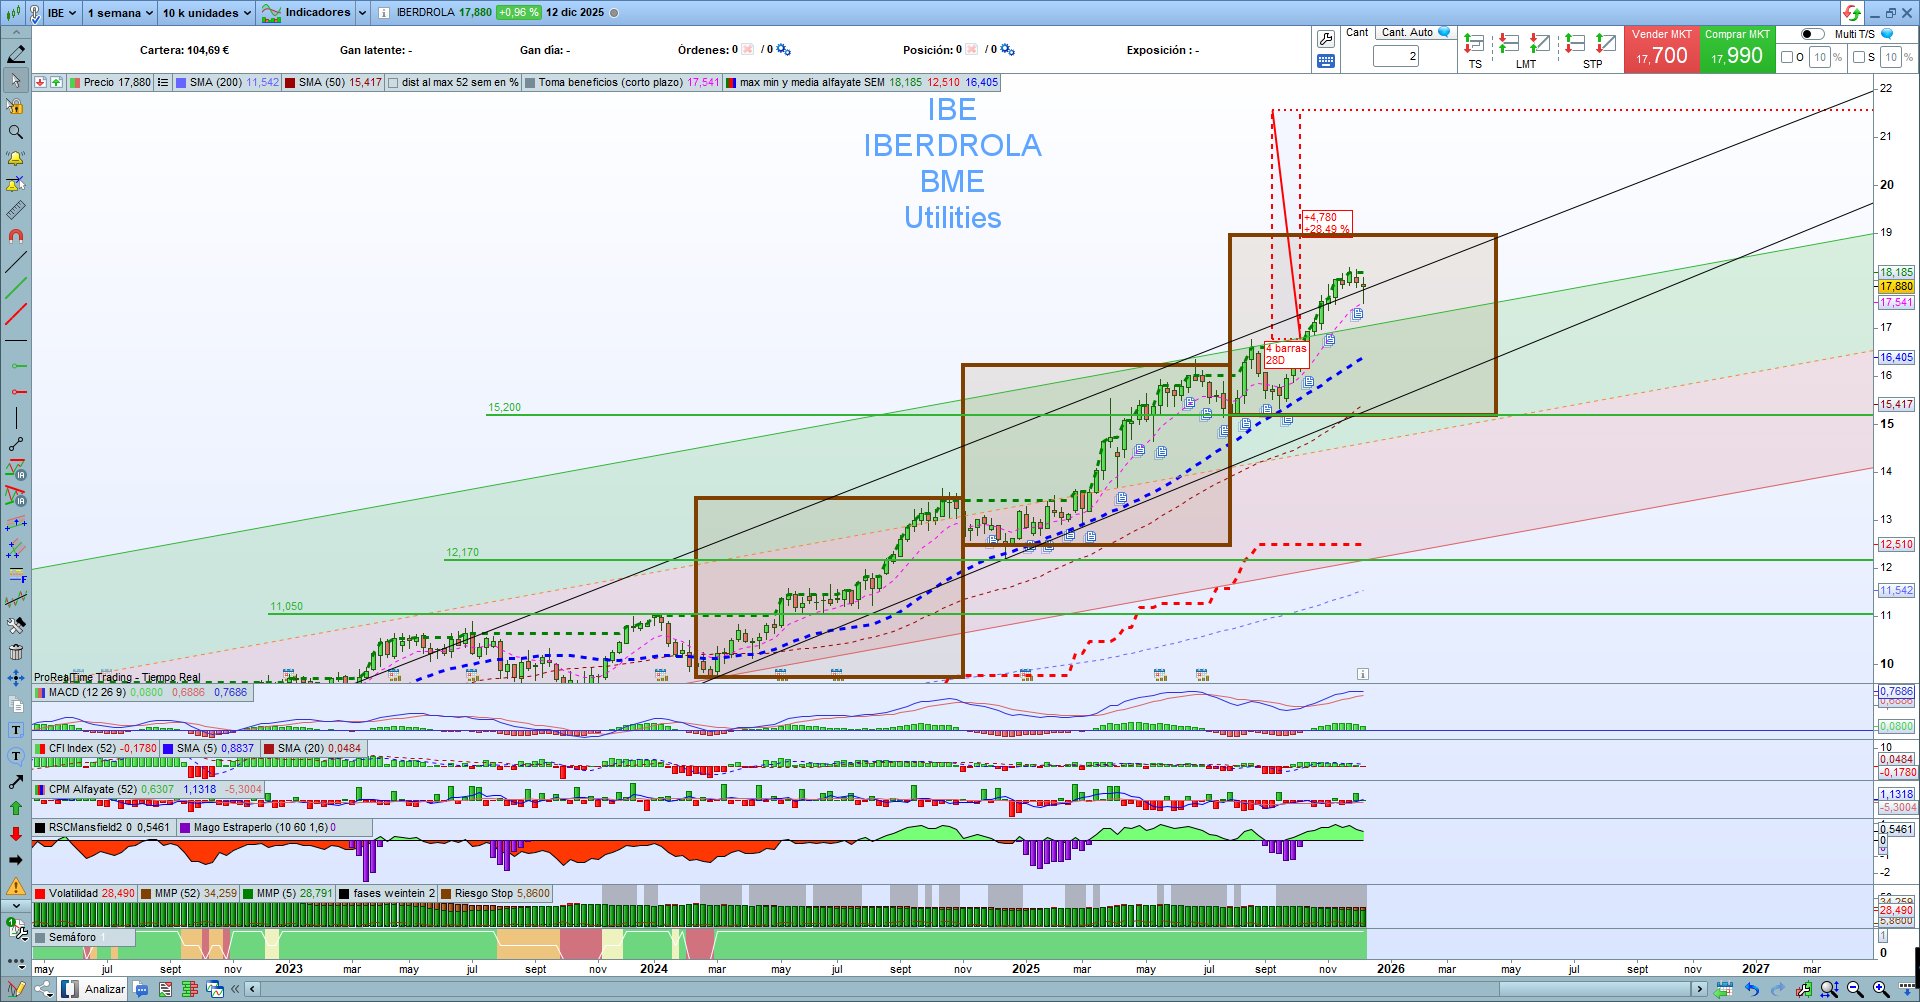This screenshot has width=1920, height=1002.
Task: Click the undo arrow in bottom toolbar
Action: click(1752, 990)
